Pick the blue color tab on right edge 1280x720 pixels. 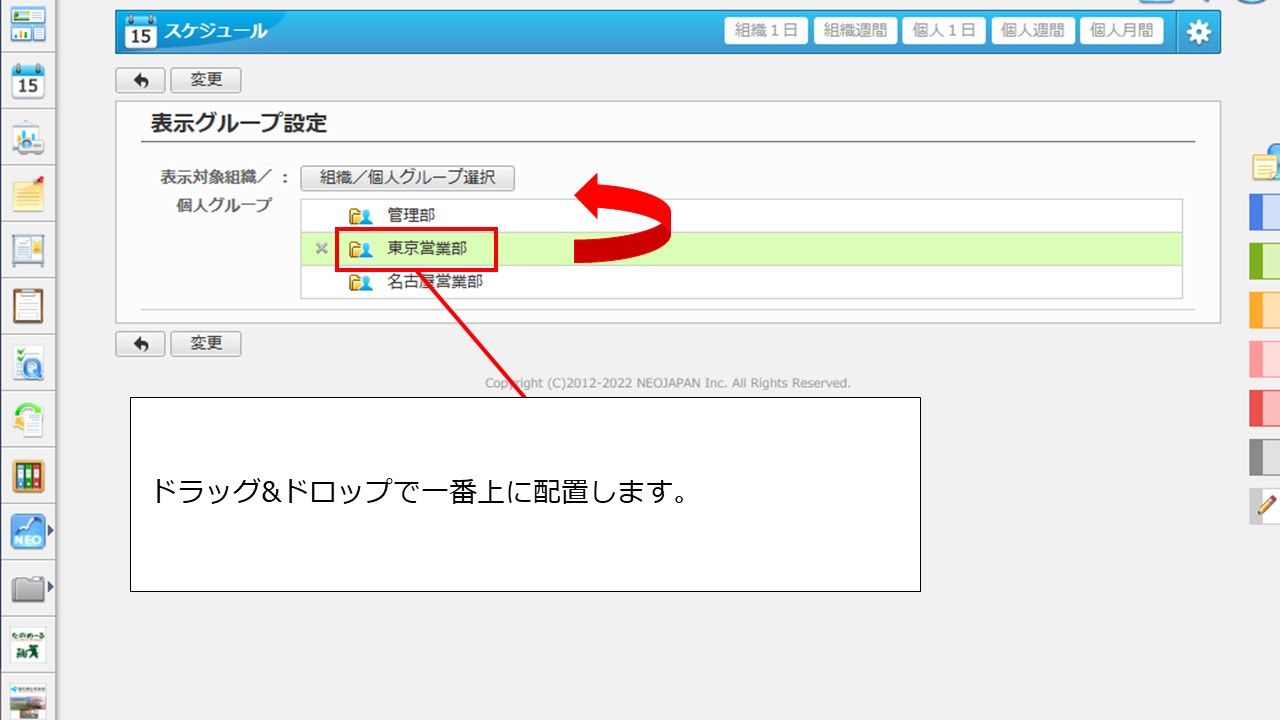click(x=1265, y=212)
